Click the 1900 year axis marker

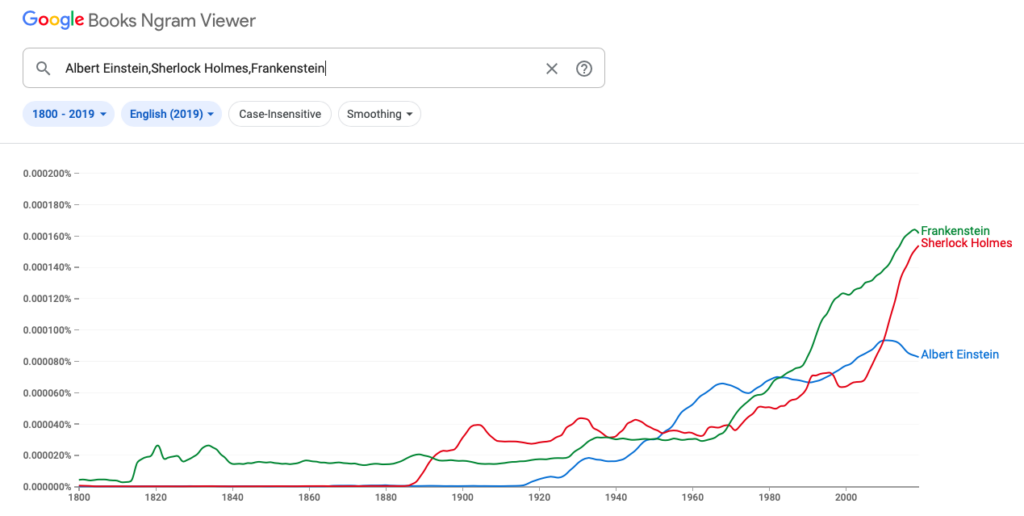[462, 496]
